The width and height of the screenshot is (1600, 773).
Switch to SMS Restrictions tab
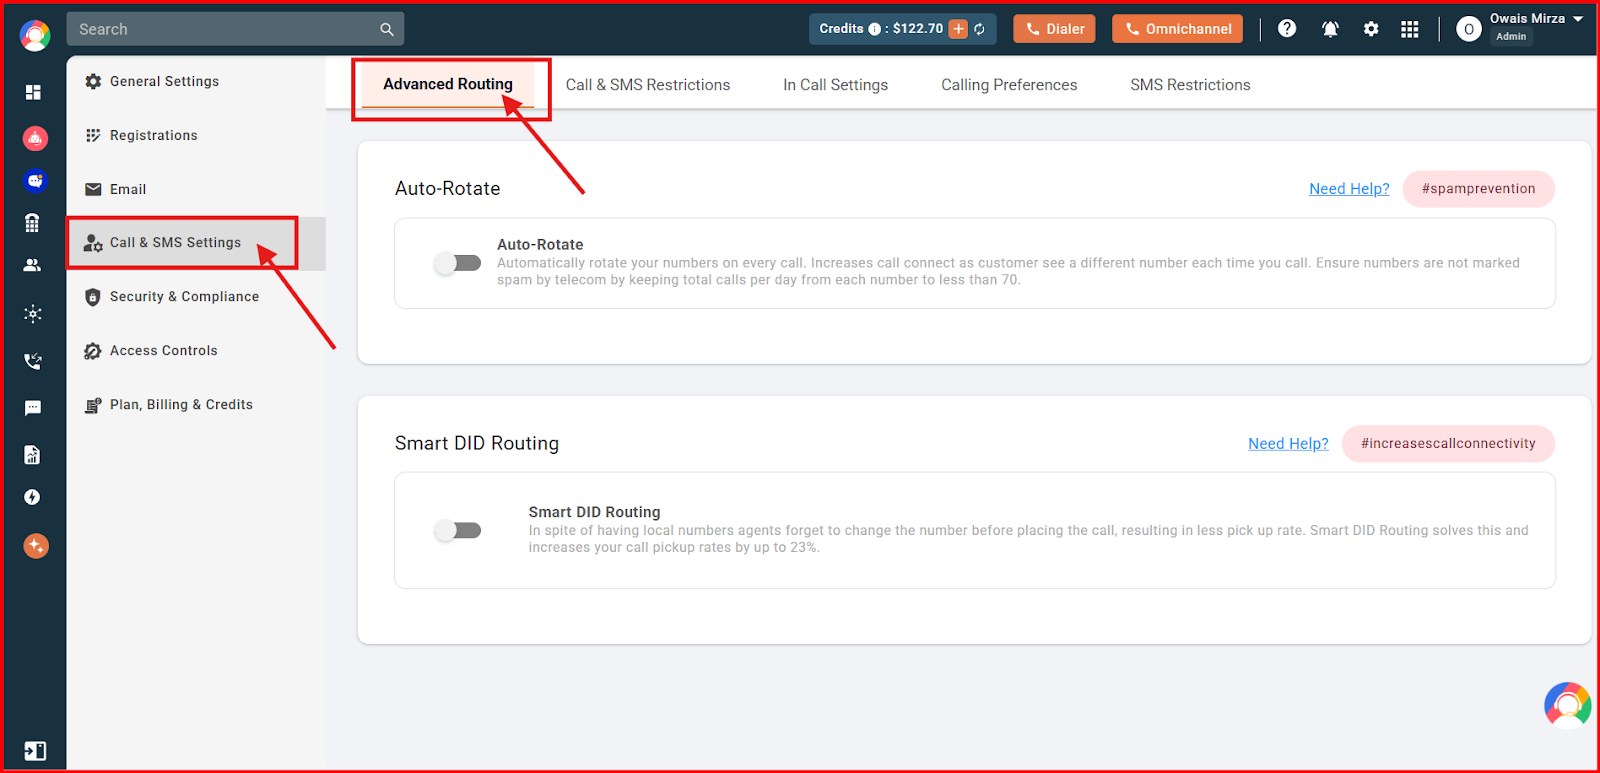[1190, 85]
